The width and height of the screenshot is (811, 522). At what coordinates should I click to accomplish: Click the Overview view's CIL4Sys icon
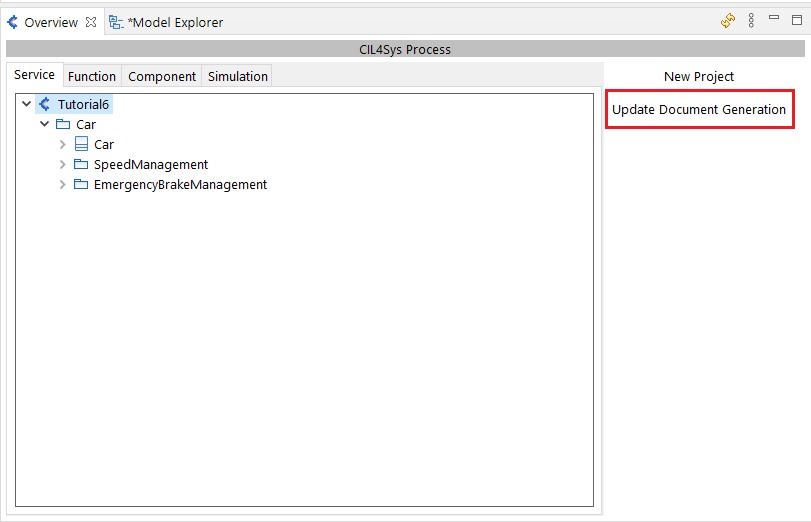[12, 22]
